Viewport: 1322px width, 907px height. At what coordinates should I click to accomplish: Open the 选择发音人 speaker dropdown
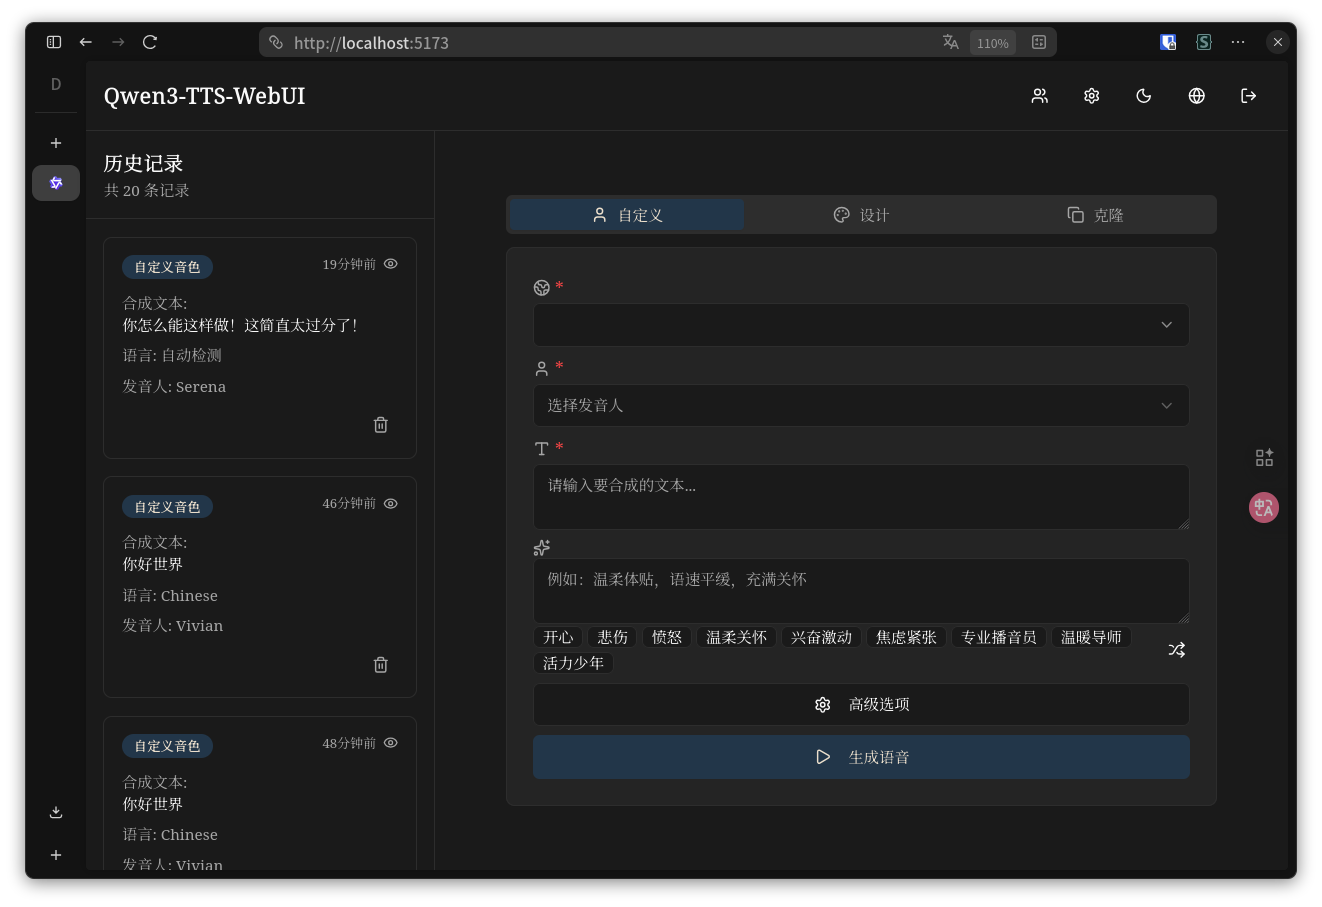pyautogui.click(x=860, y=405)
